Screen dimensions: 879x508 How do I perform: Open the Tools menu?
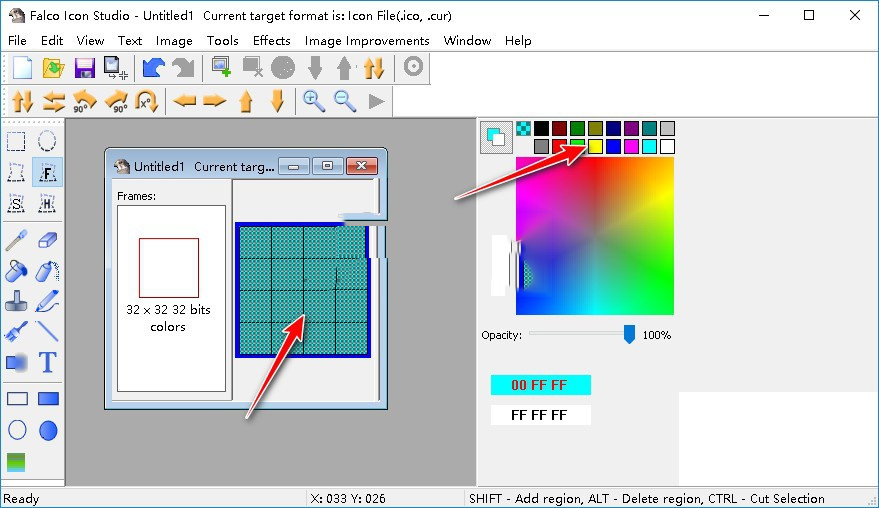point(223,41)
